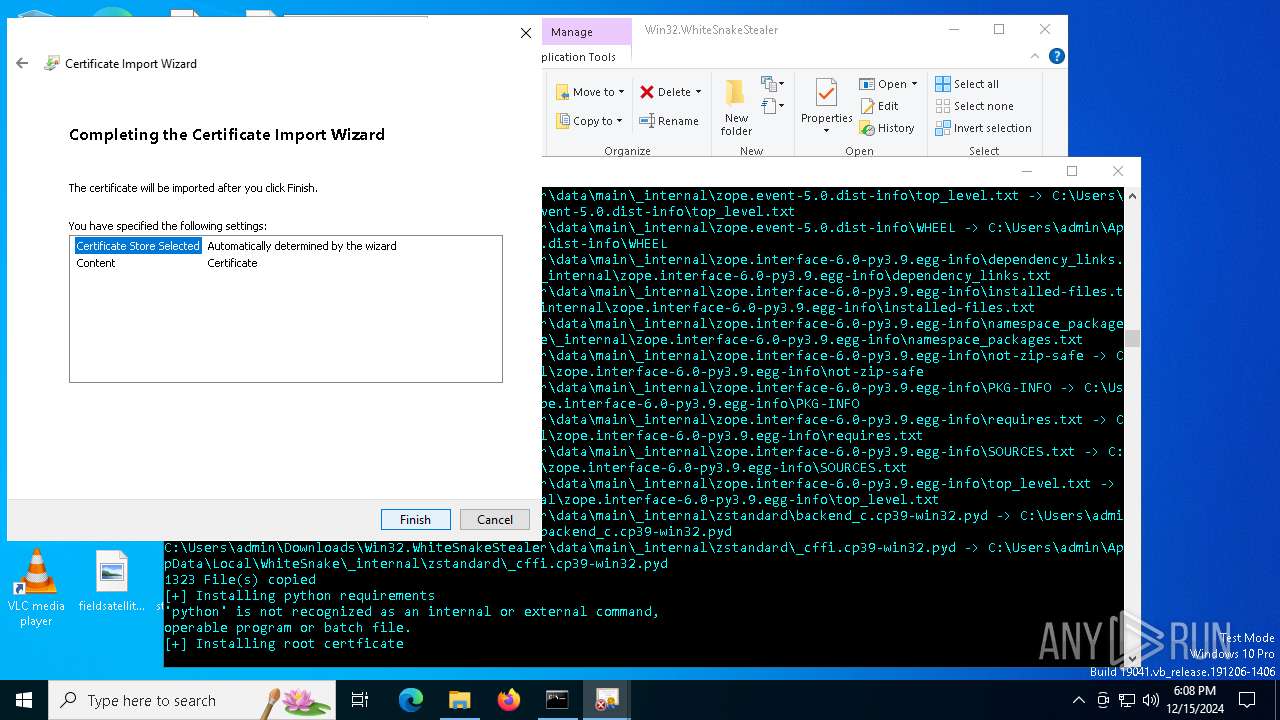Click 'Installing root certficate' console line
Screen dimensions: 1280x720
pyautogui.click(x=284, y=643)
